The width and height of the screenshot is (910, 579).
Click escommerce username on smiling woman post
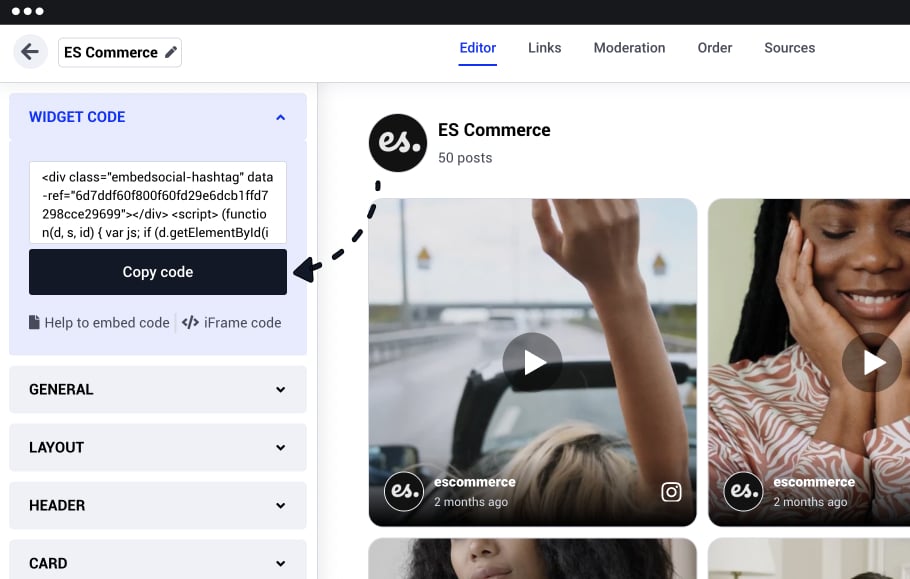(x=814, y=482)
